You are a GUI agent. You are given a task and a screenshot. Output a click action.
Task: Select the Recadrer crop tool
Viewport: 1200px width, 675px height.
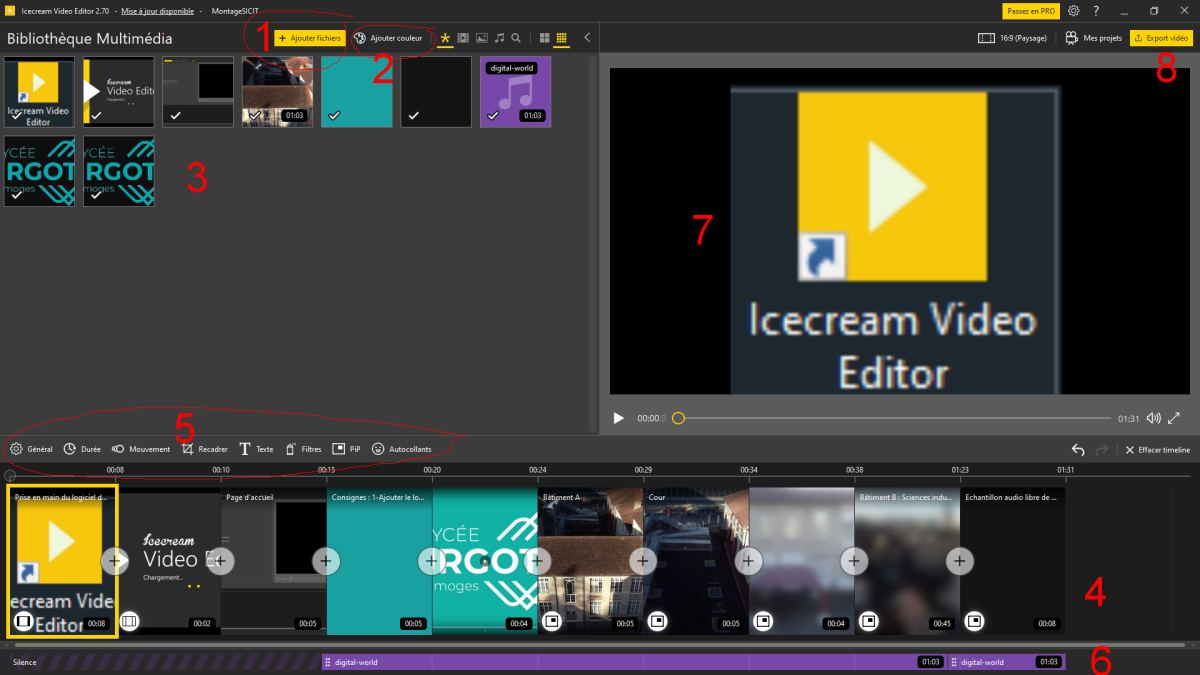coord(204,449)
